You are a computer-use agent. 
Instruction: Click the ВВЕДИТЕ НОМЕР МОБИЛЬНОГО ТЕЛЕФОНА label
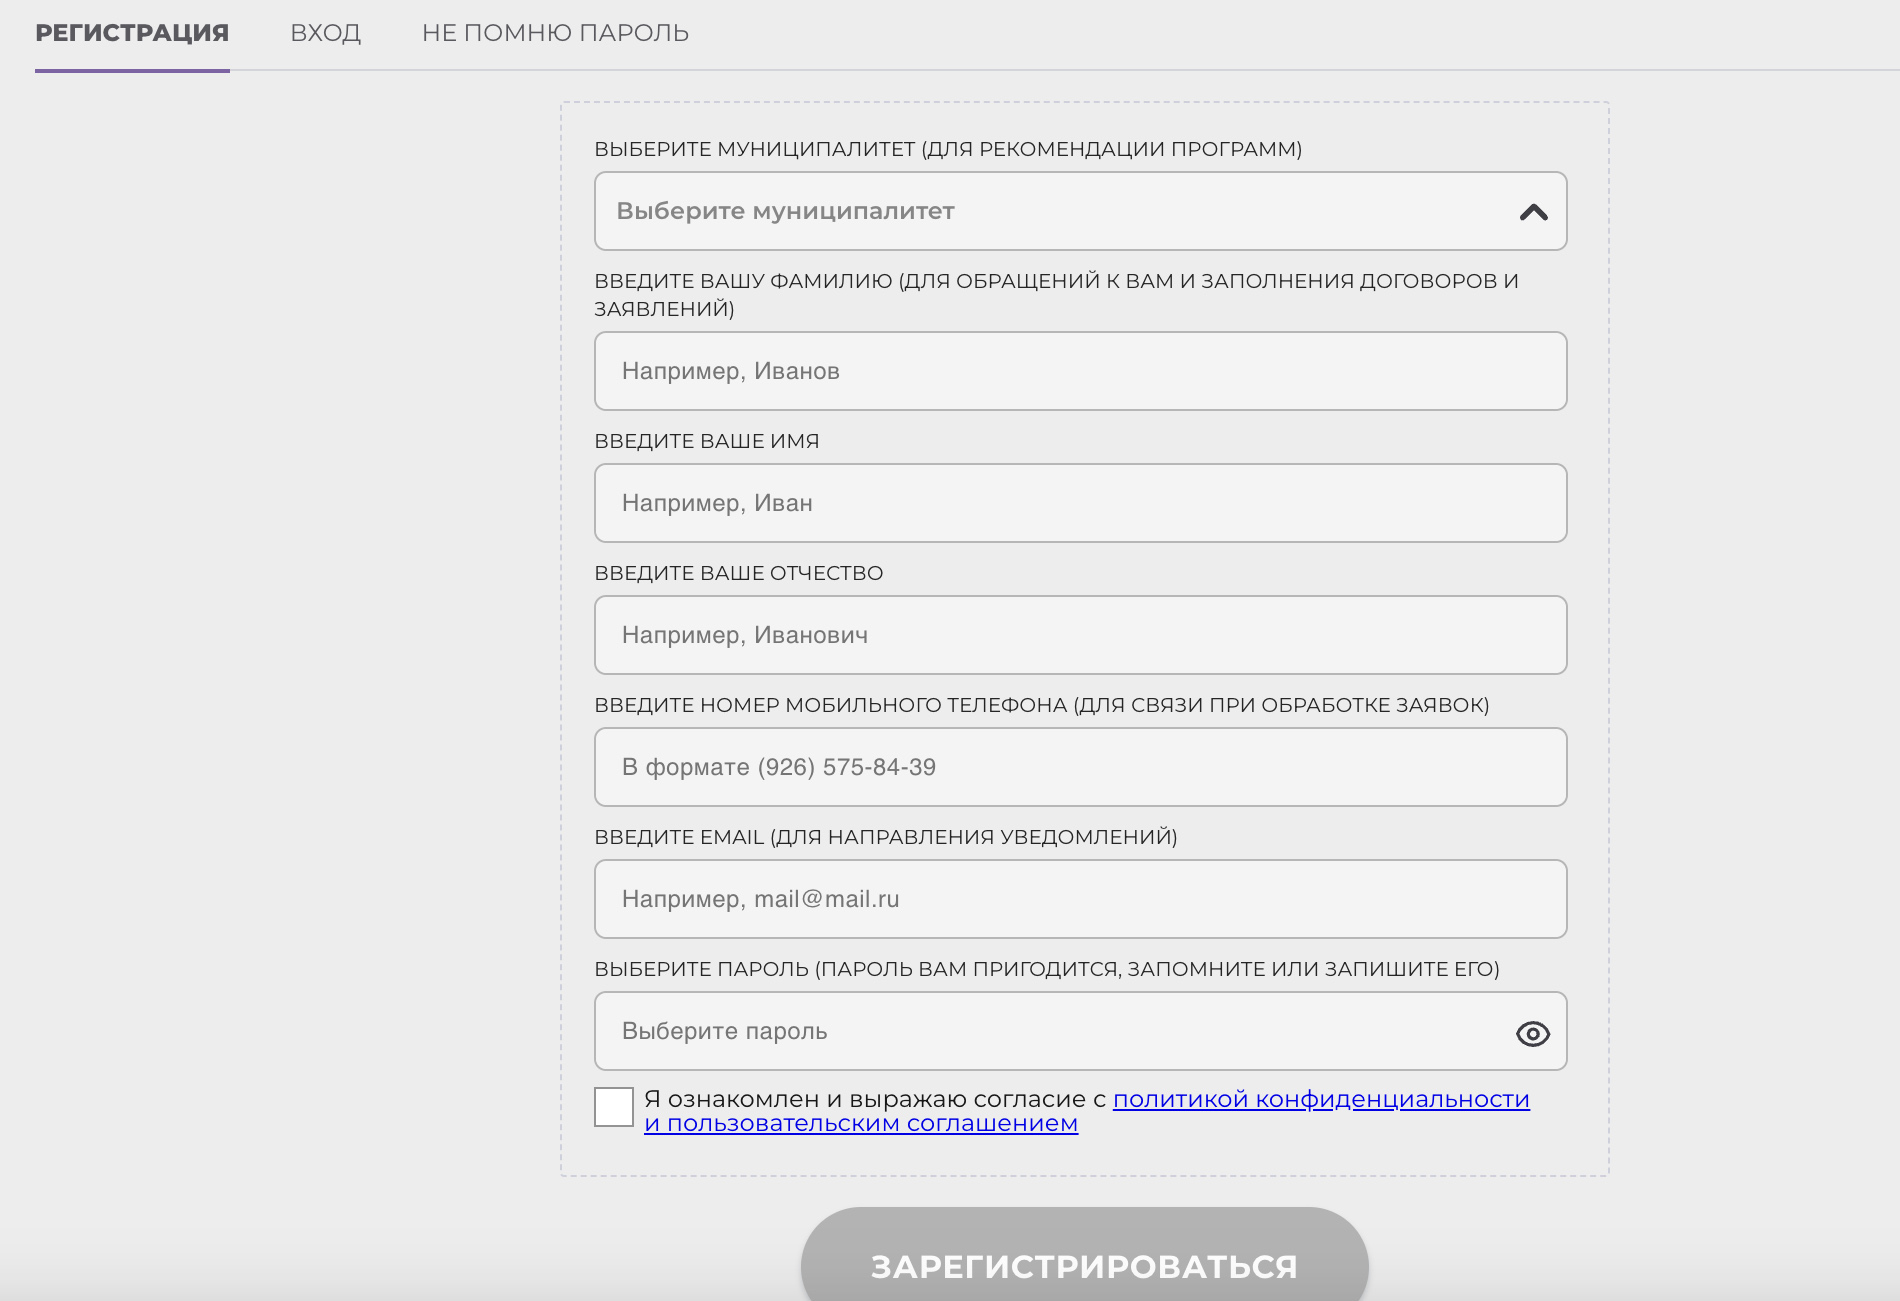[1042, 705]
